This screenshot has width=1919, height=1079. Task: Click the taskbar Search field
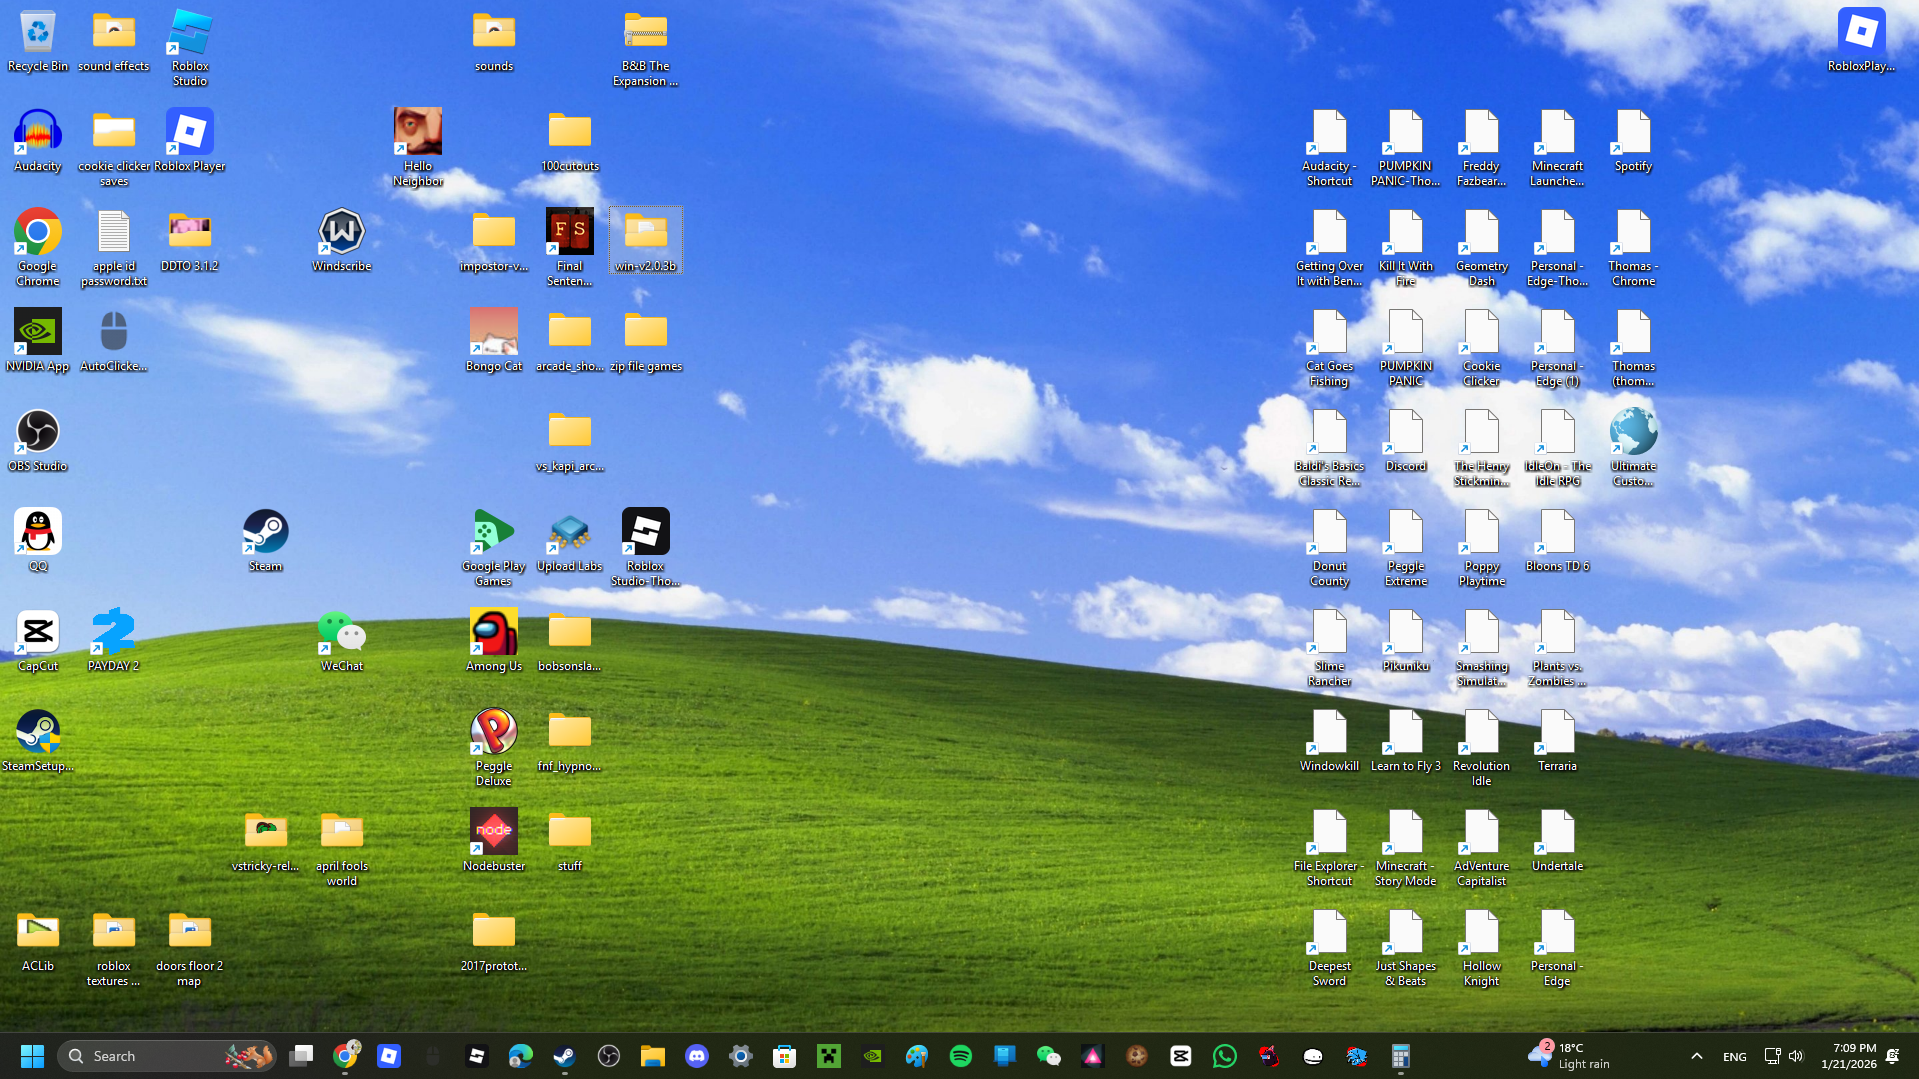pos(150,1055)
